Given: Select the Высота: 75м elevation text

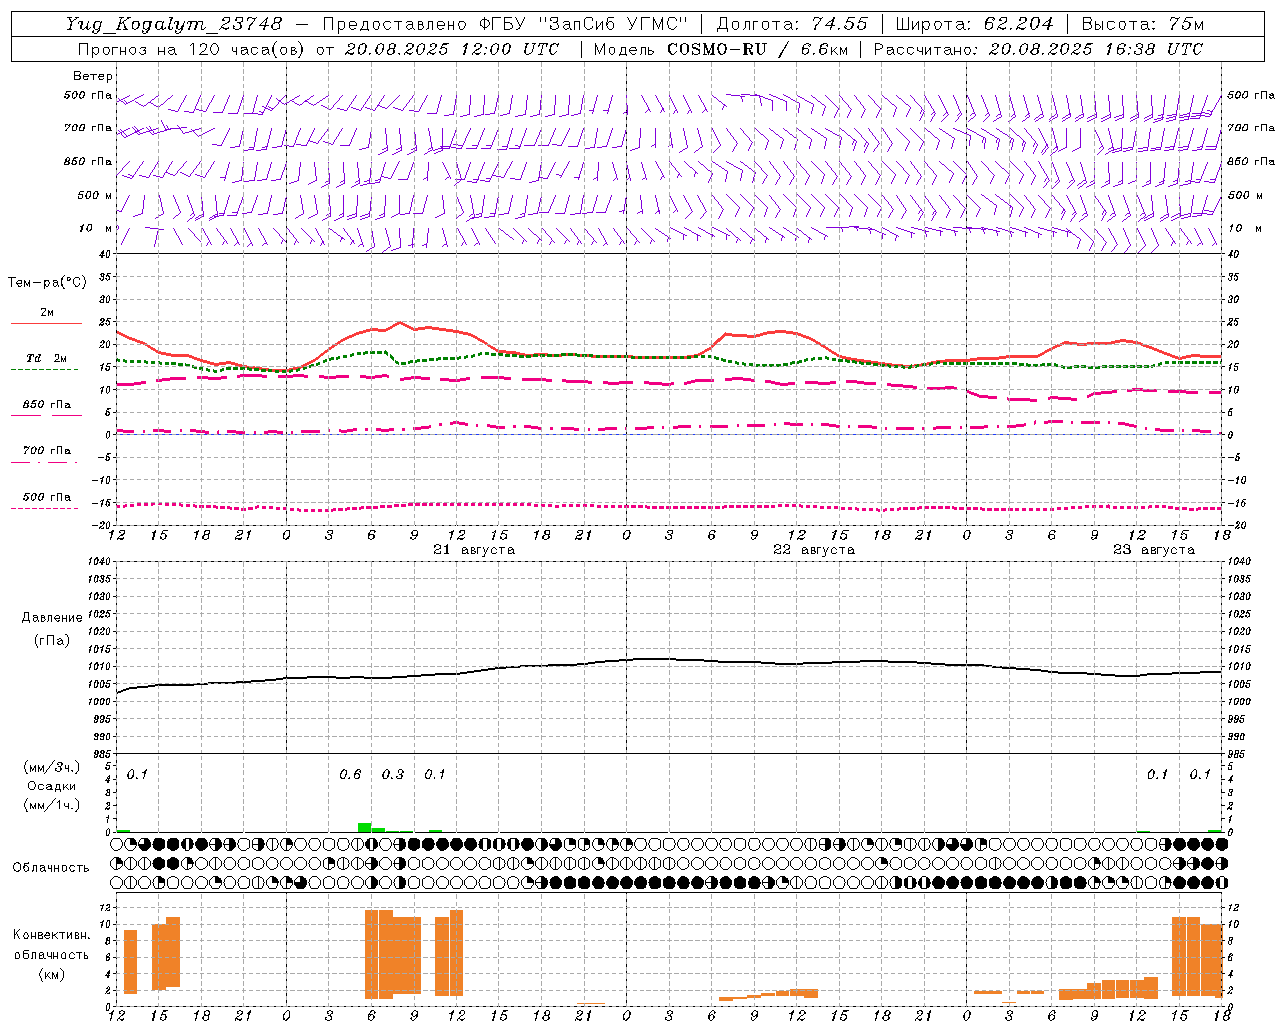Looking at the screenshot, I should (x=1143, y=24).
